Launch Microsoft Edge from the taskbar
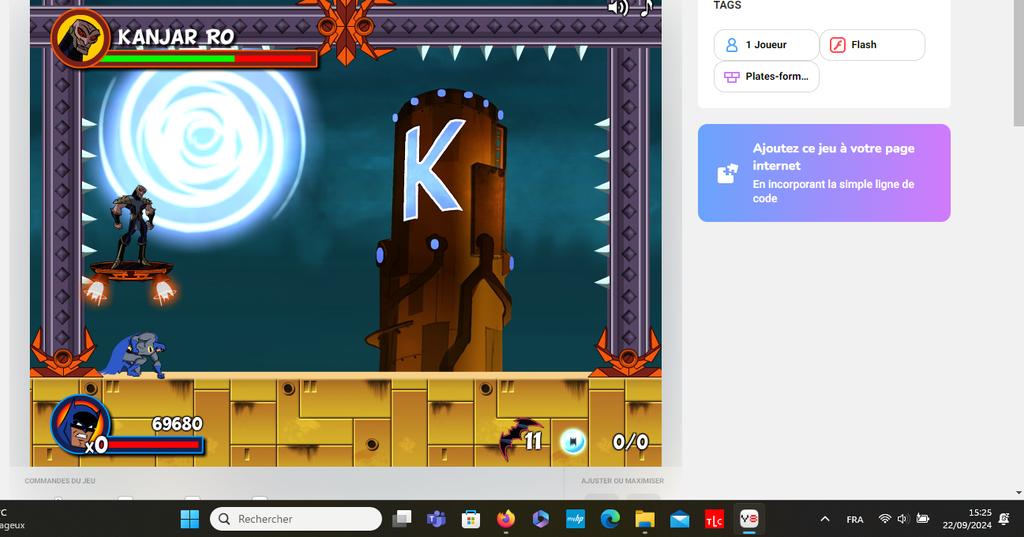 tap(610, 519)
